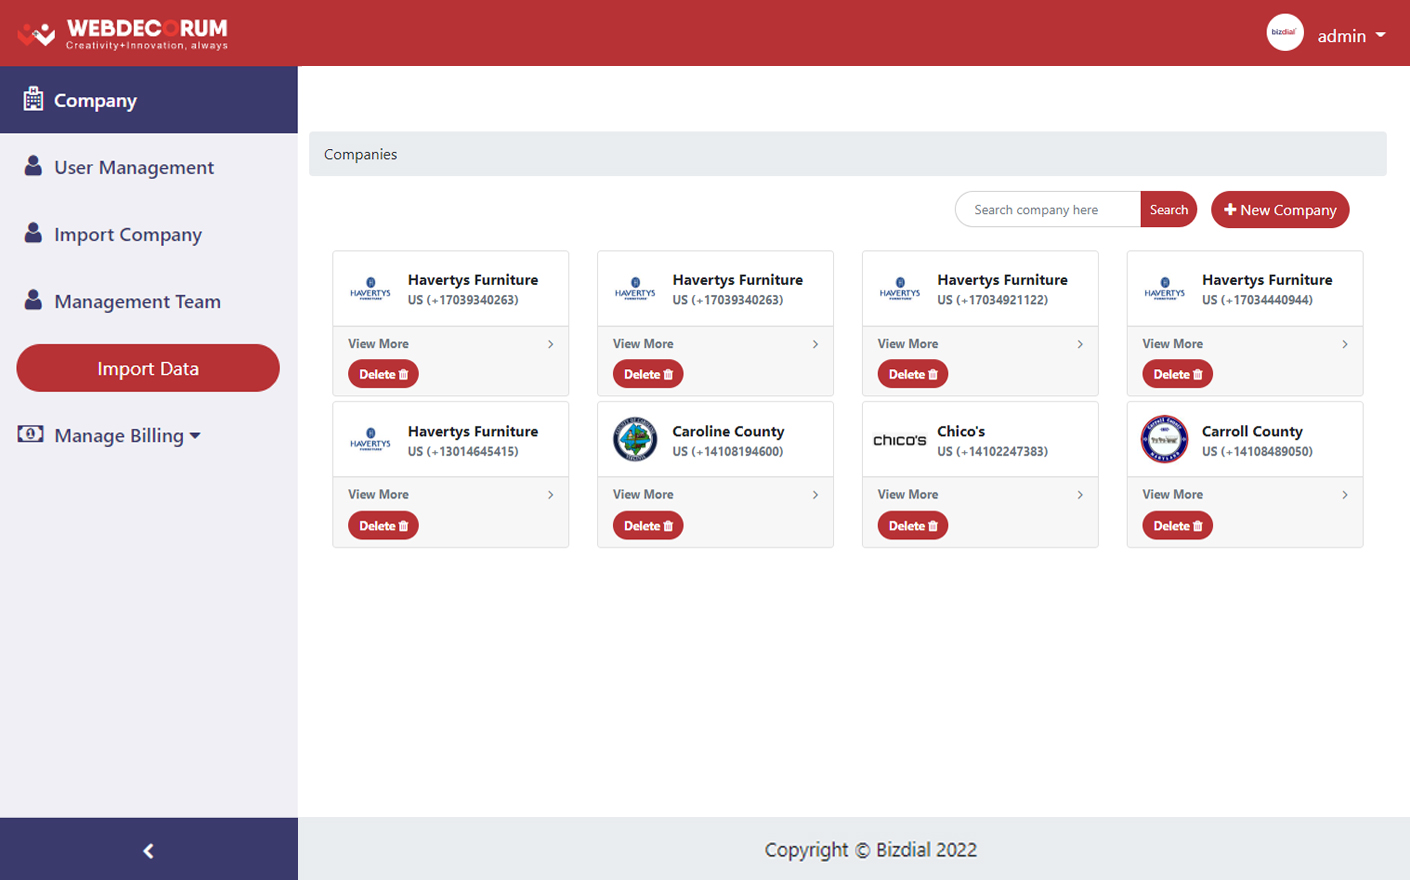Click Havertys logo on +13014645415 card
The width and height of the screenshot is (1410, 880).
pos(370,440)
